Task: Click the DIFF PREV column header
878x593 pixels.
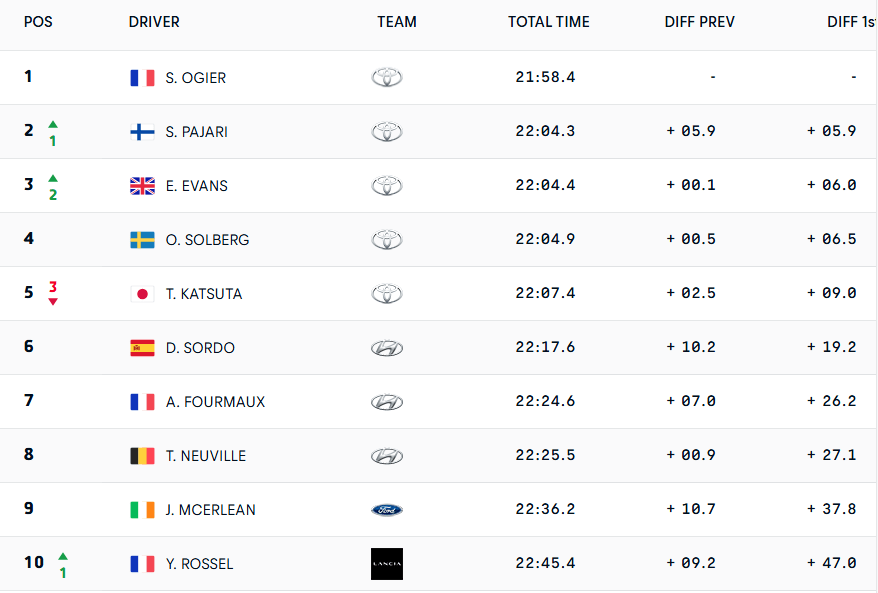Action: point(699,22)
